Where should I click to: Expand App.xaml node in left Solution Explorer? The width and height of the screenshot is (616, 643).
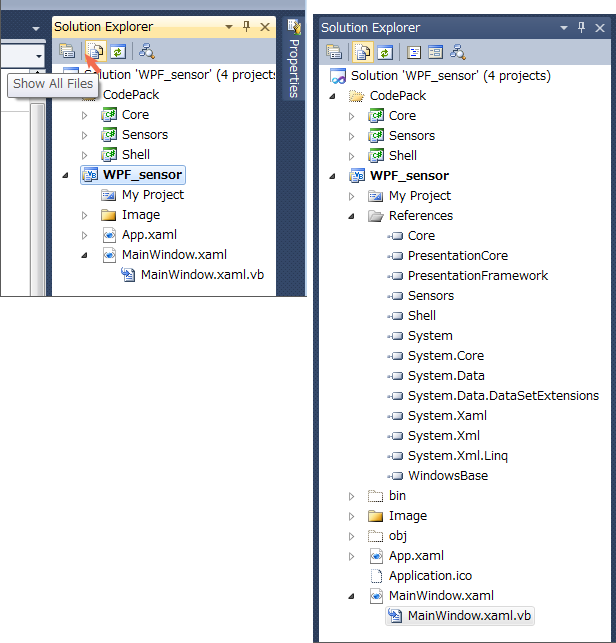(x=84, y=235)
